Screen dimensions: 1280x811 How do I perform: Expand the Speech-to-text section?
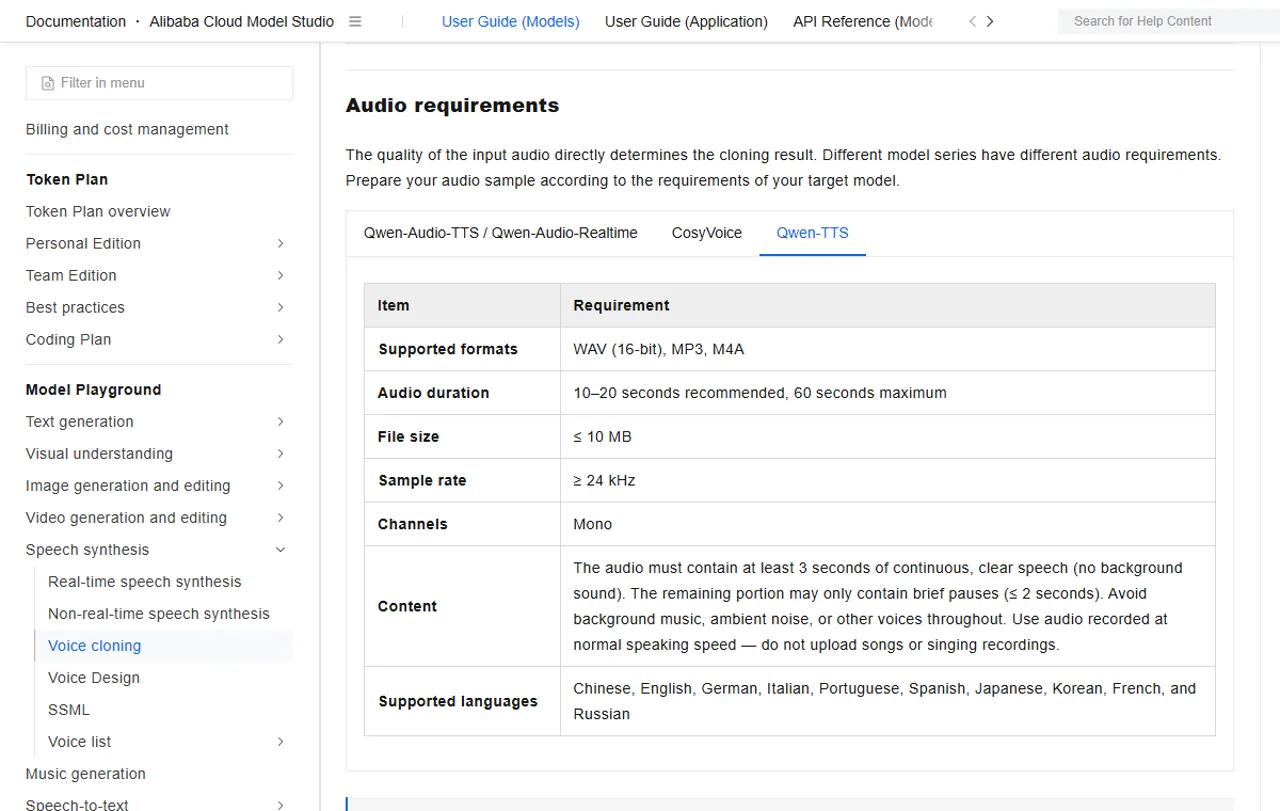pyautogui.click(x=280, y=804)
